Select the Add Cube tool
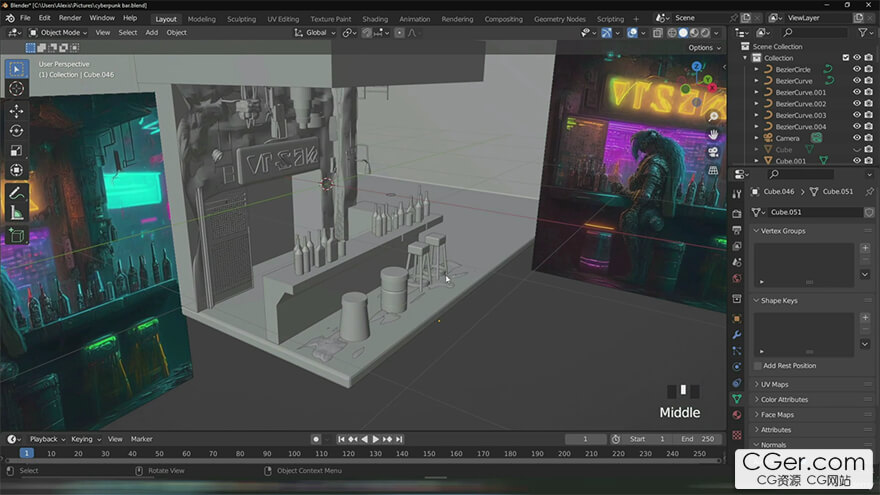Screen dimensions: 880x495 coord(16,235)
